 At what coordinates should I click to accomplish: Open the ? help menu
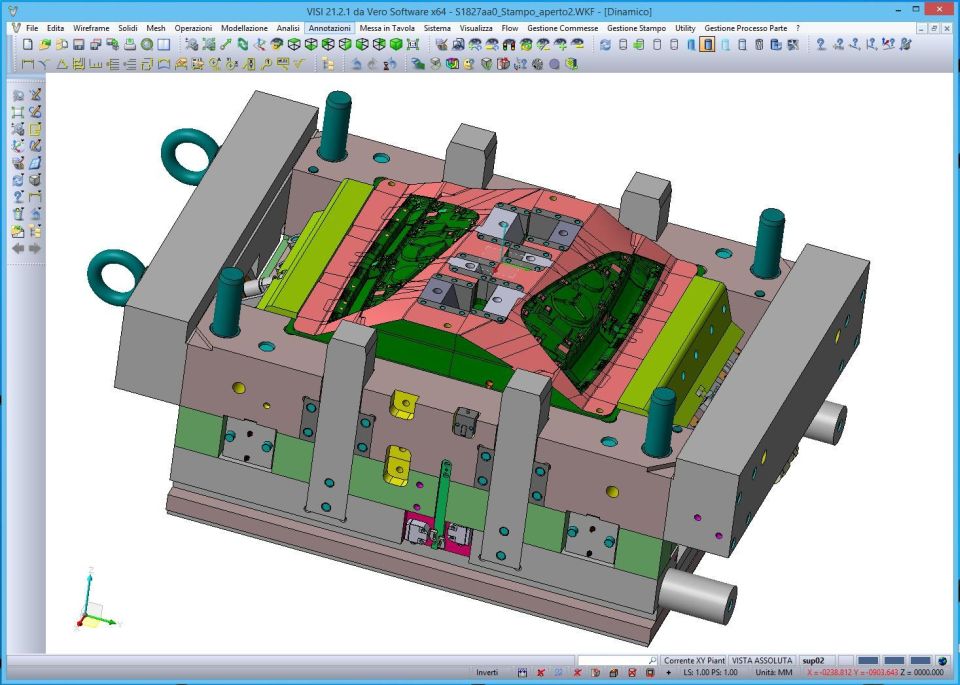(798, 28)
